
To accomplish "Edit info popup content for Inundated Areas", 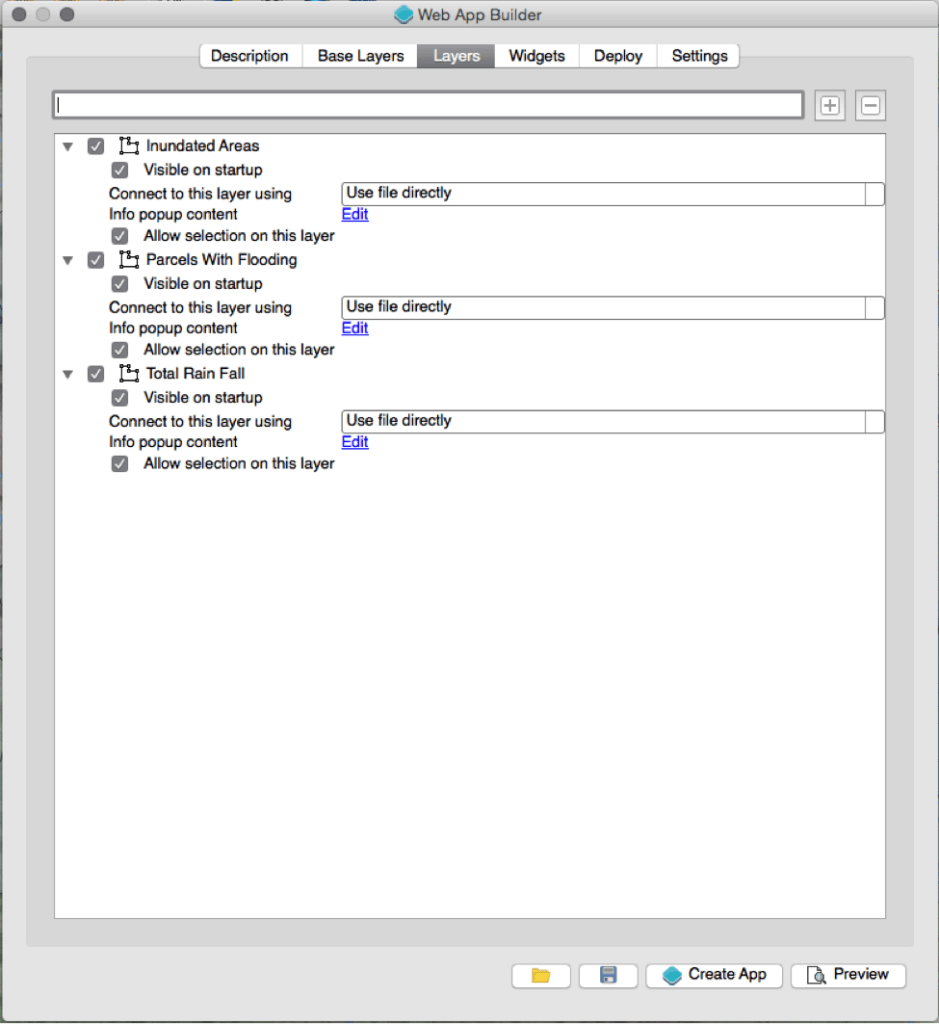I will tap(355, 214).
